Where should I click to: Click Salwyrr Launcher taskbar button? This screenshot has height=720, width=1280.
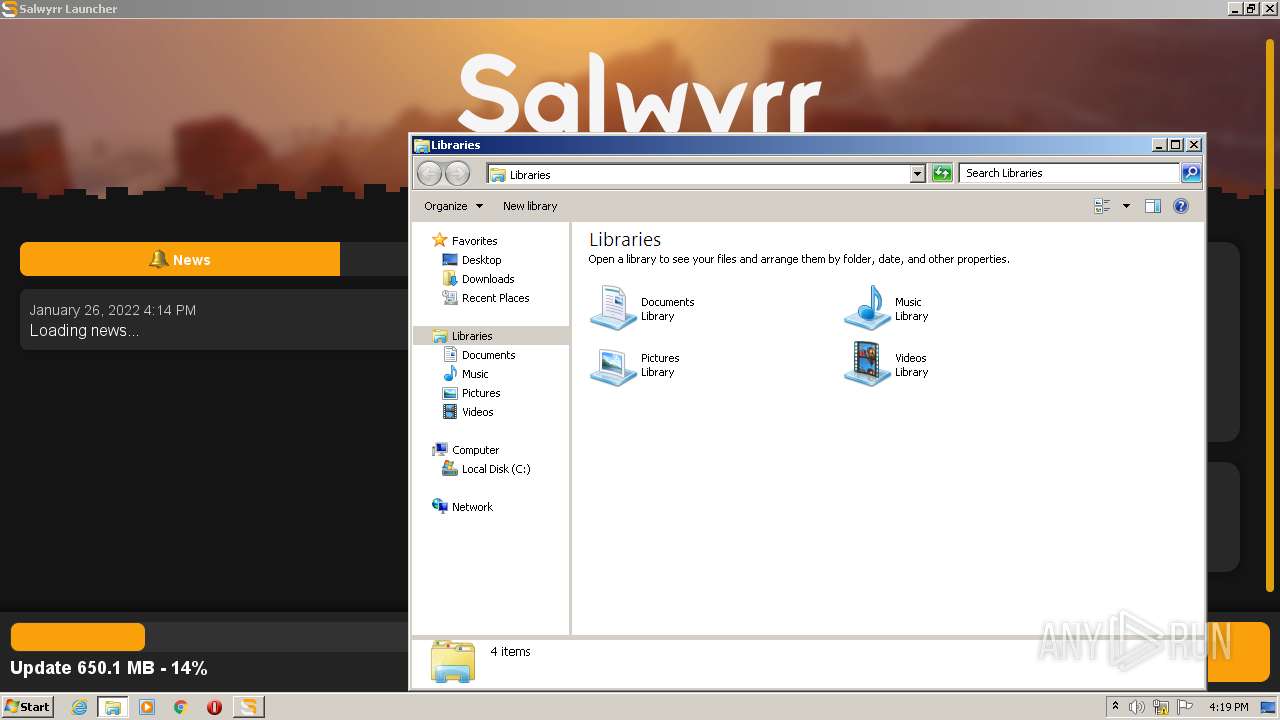[x=248, y=707]
